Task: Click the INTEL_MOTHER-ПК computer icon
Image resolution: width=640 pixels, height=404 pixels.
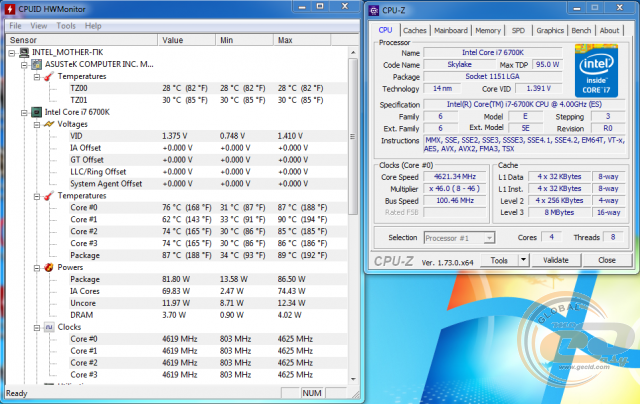Action: tap(24, 52)
